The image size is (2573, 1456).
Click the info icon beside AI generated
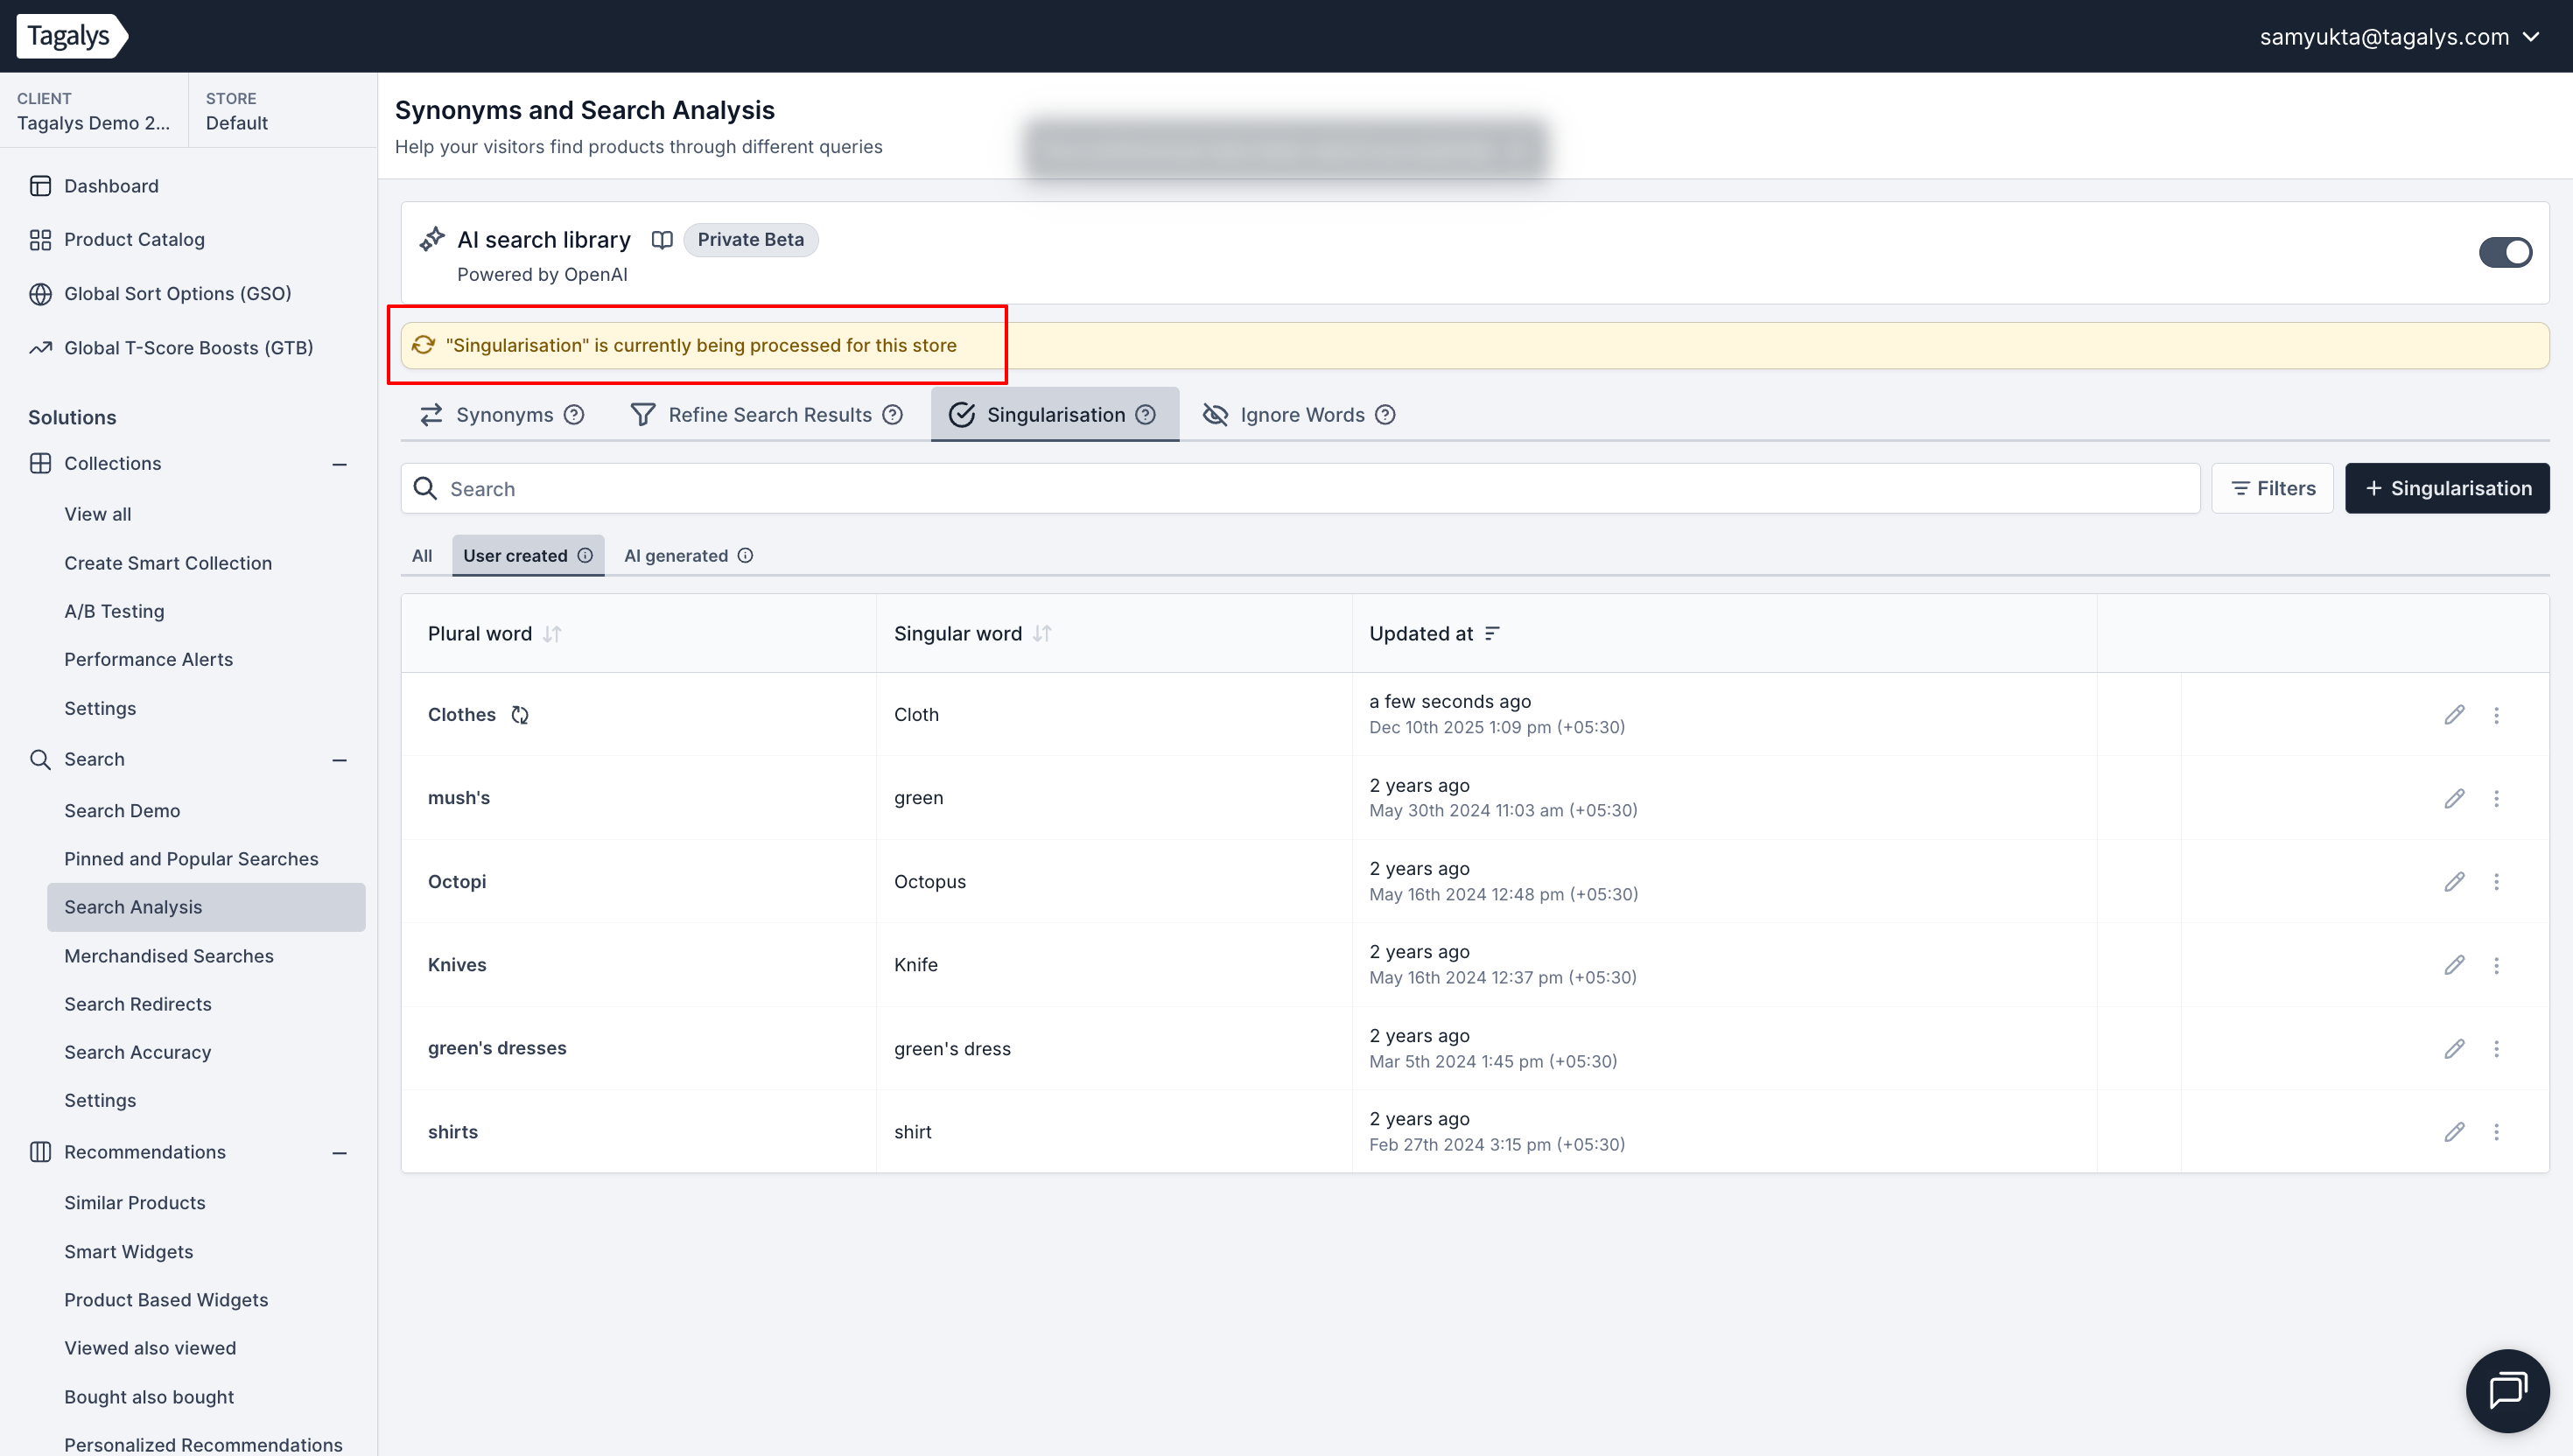pyautogui.click(x=745, y=556)
